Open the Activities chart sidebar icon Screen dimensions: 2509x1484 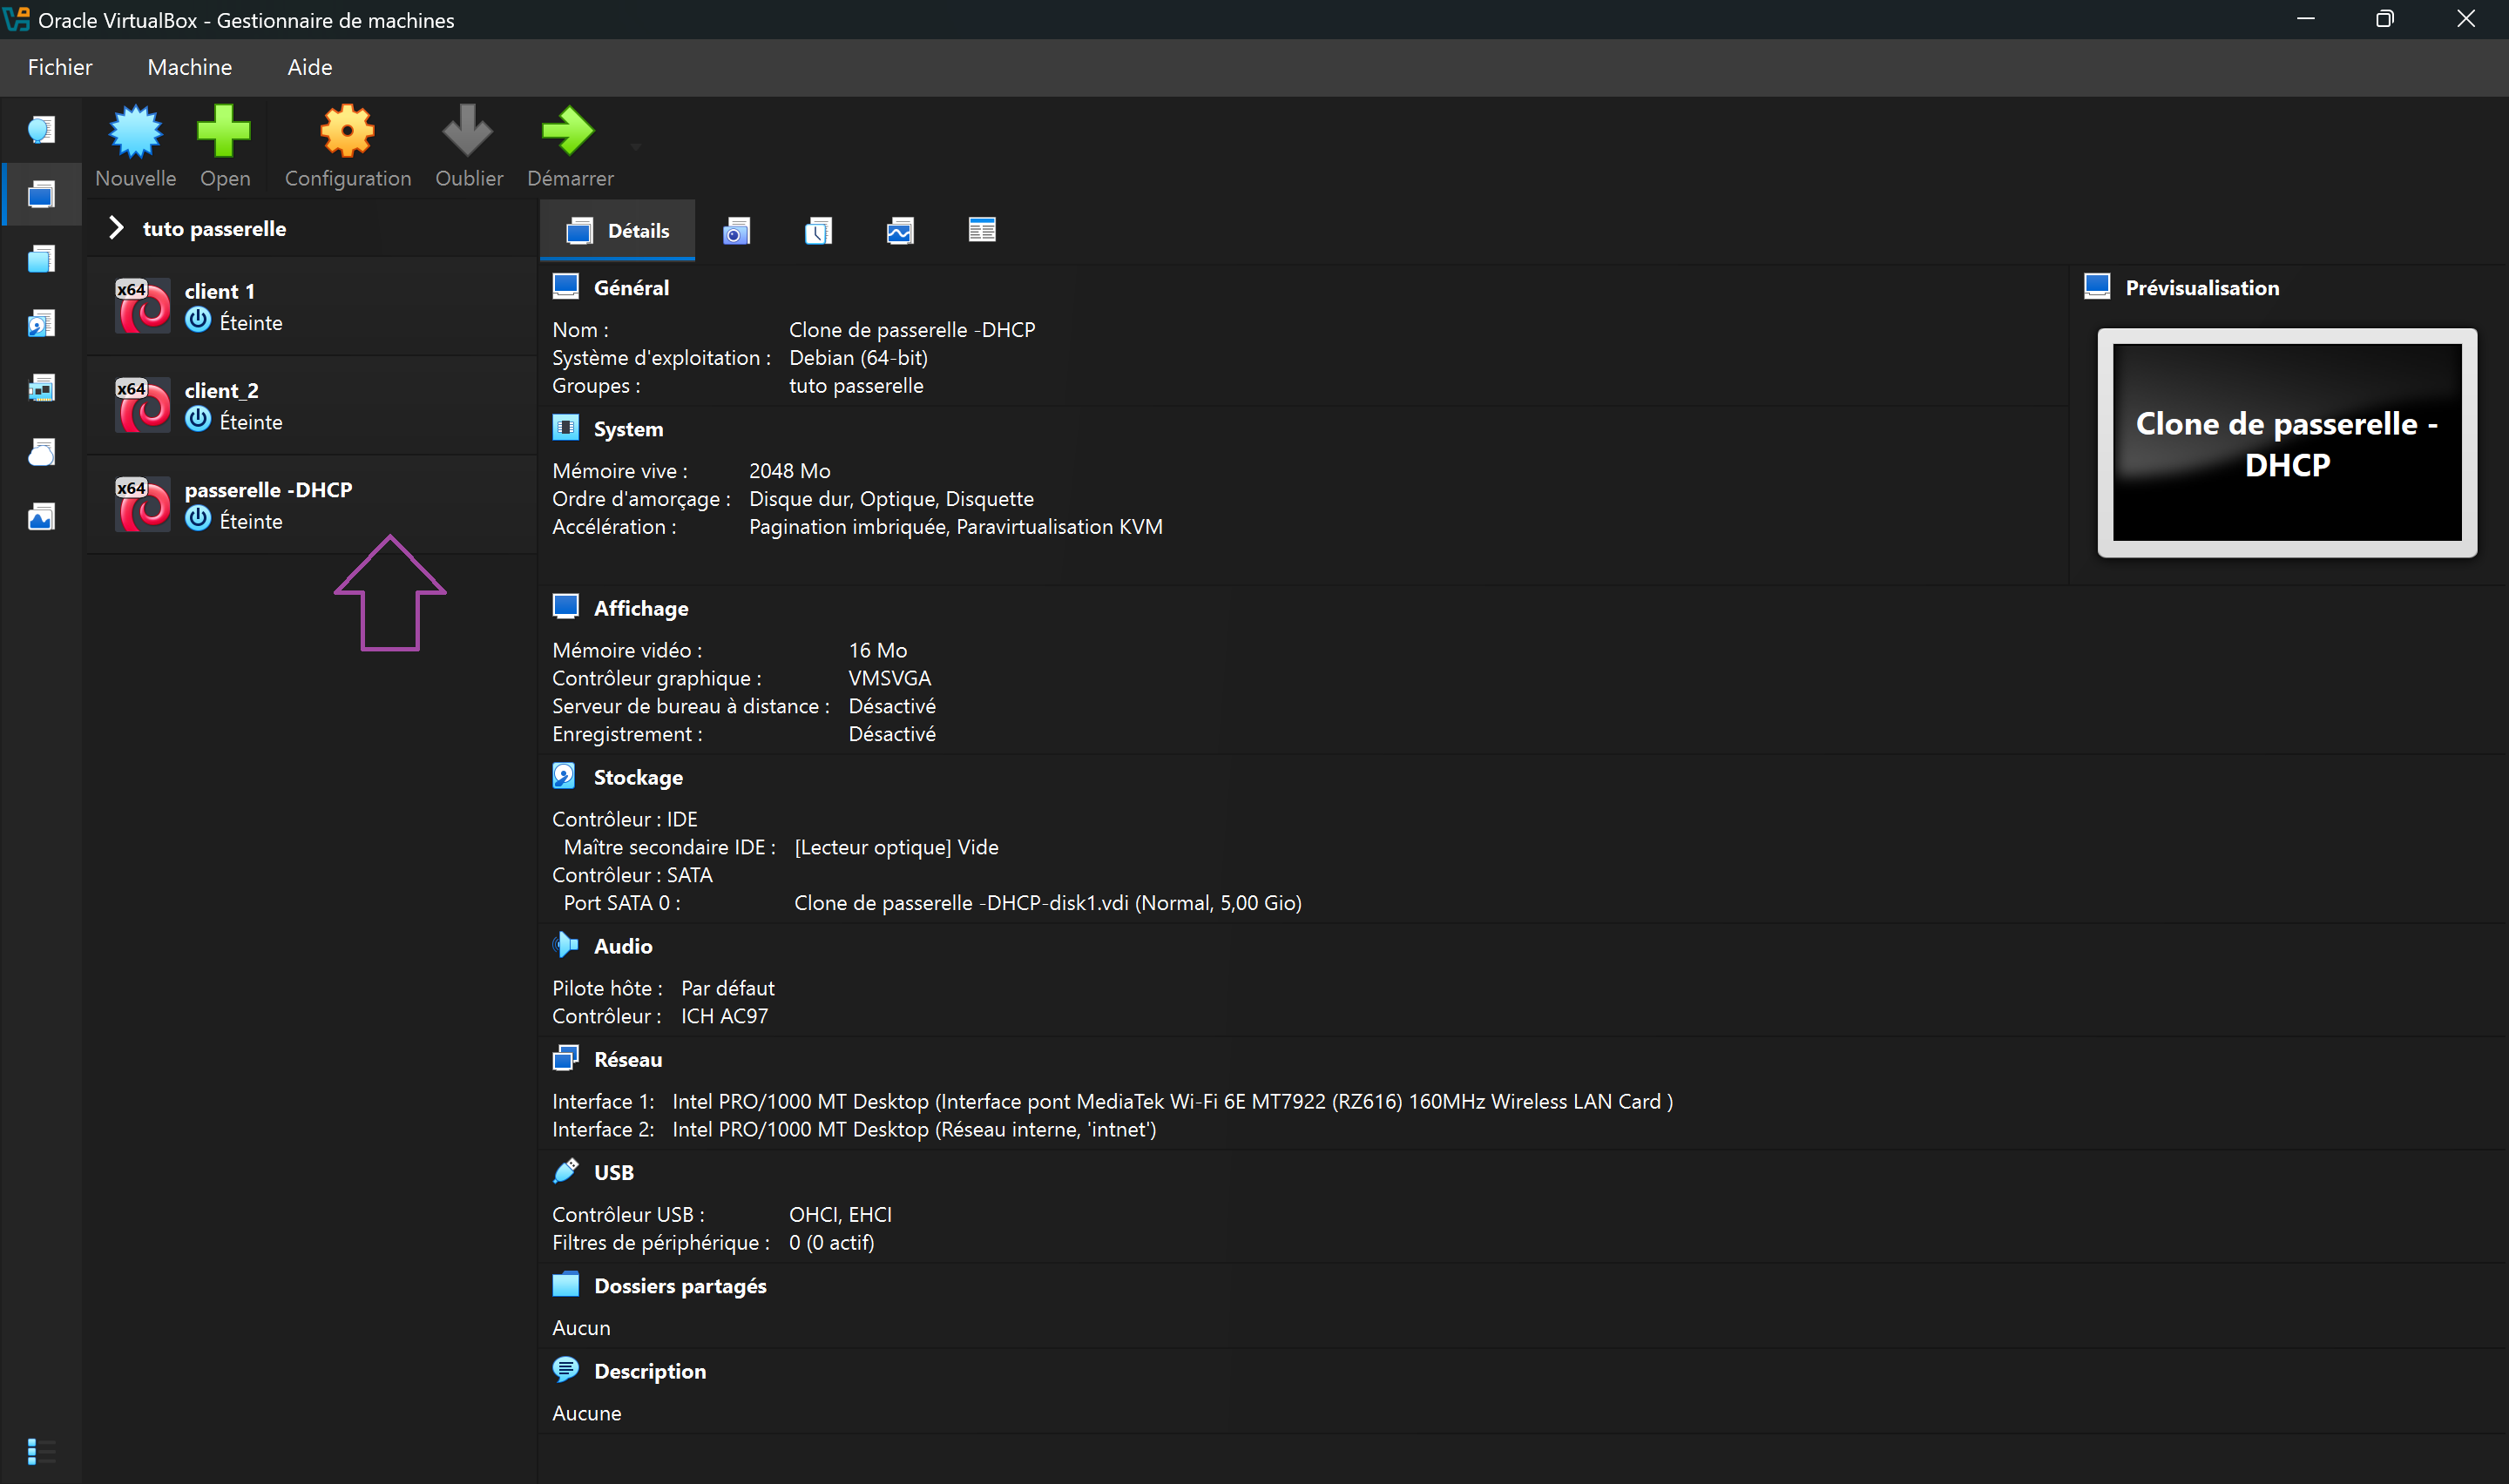[41, 517]
